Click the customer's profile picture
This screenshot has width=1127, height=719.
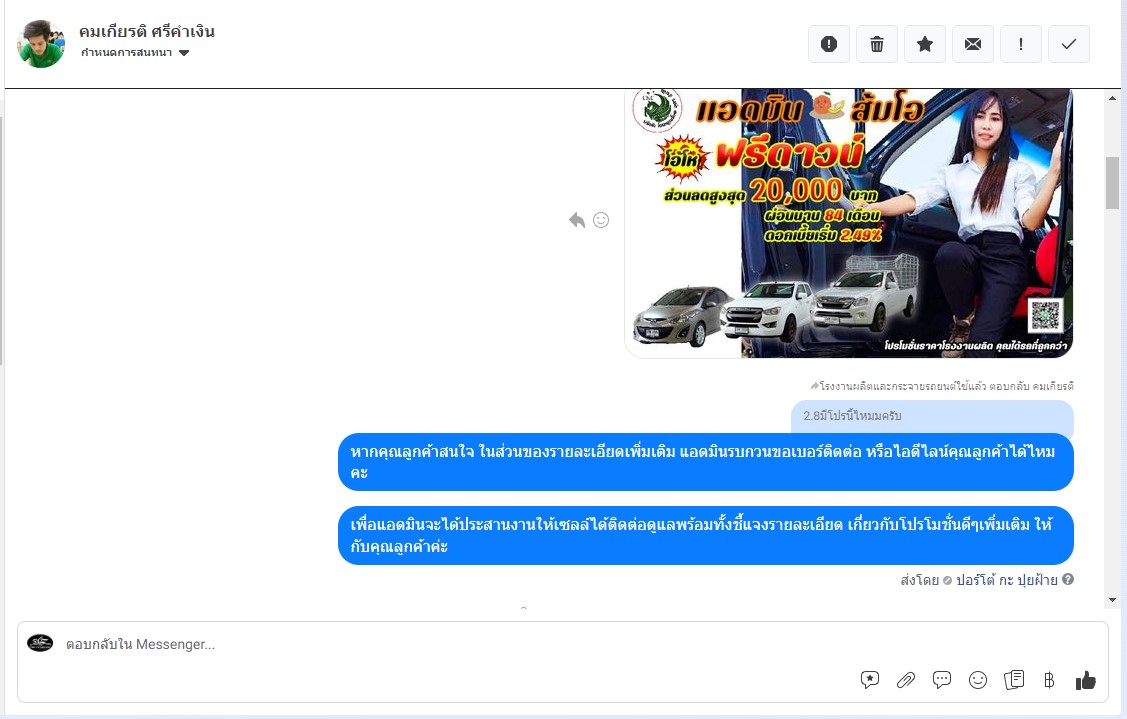tap(41, 43)
